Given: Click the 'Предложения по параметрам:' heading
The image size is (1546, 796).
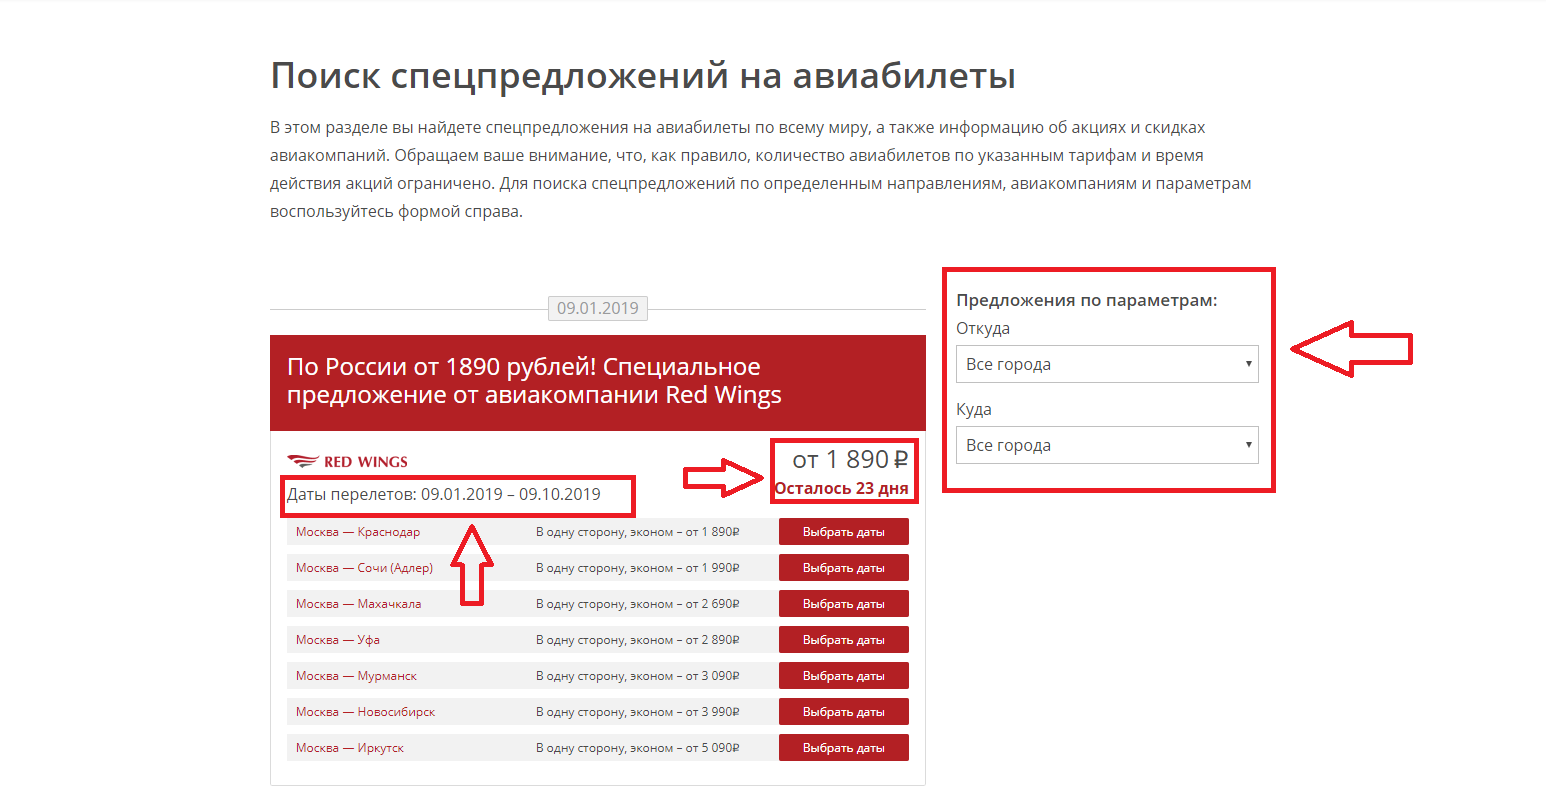Looking at the screenshot, I should tap(1087, 300).
